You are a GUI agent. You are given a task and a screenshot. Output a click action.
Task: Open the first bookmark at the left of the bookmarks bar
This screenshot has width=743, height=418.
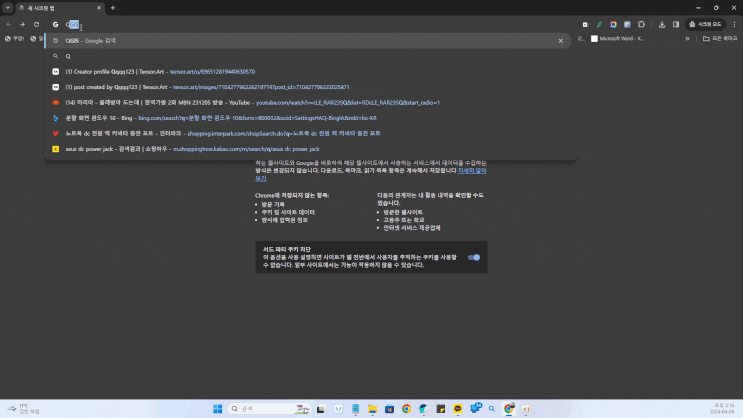pyautogui.click(x=14, y=39)
